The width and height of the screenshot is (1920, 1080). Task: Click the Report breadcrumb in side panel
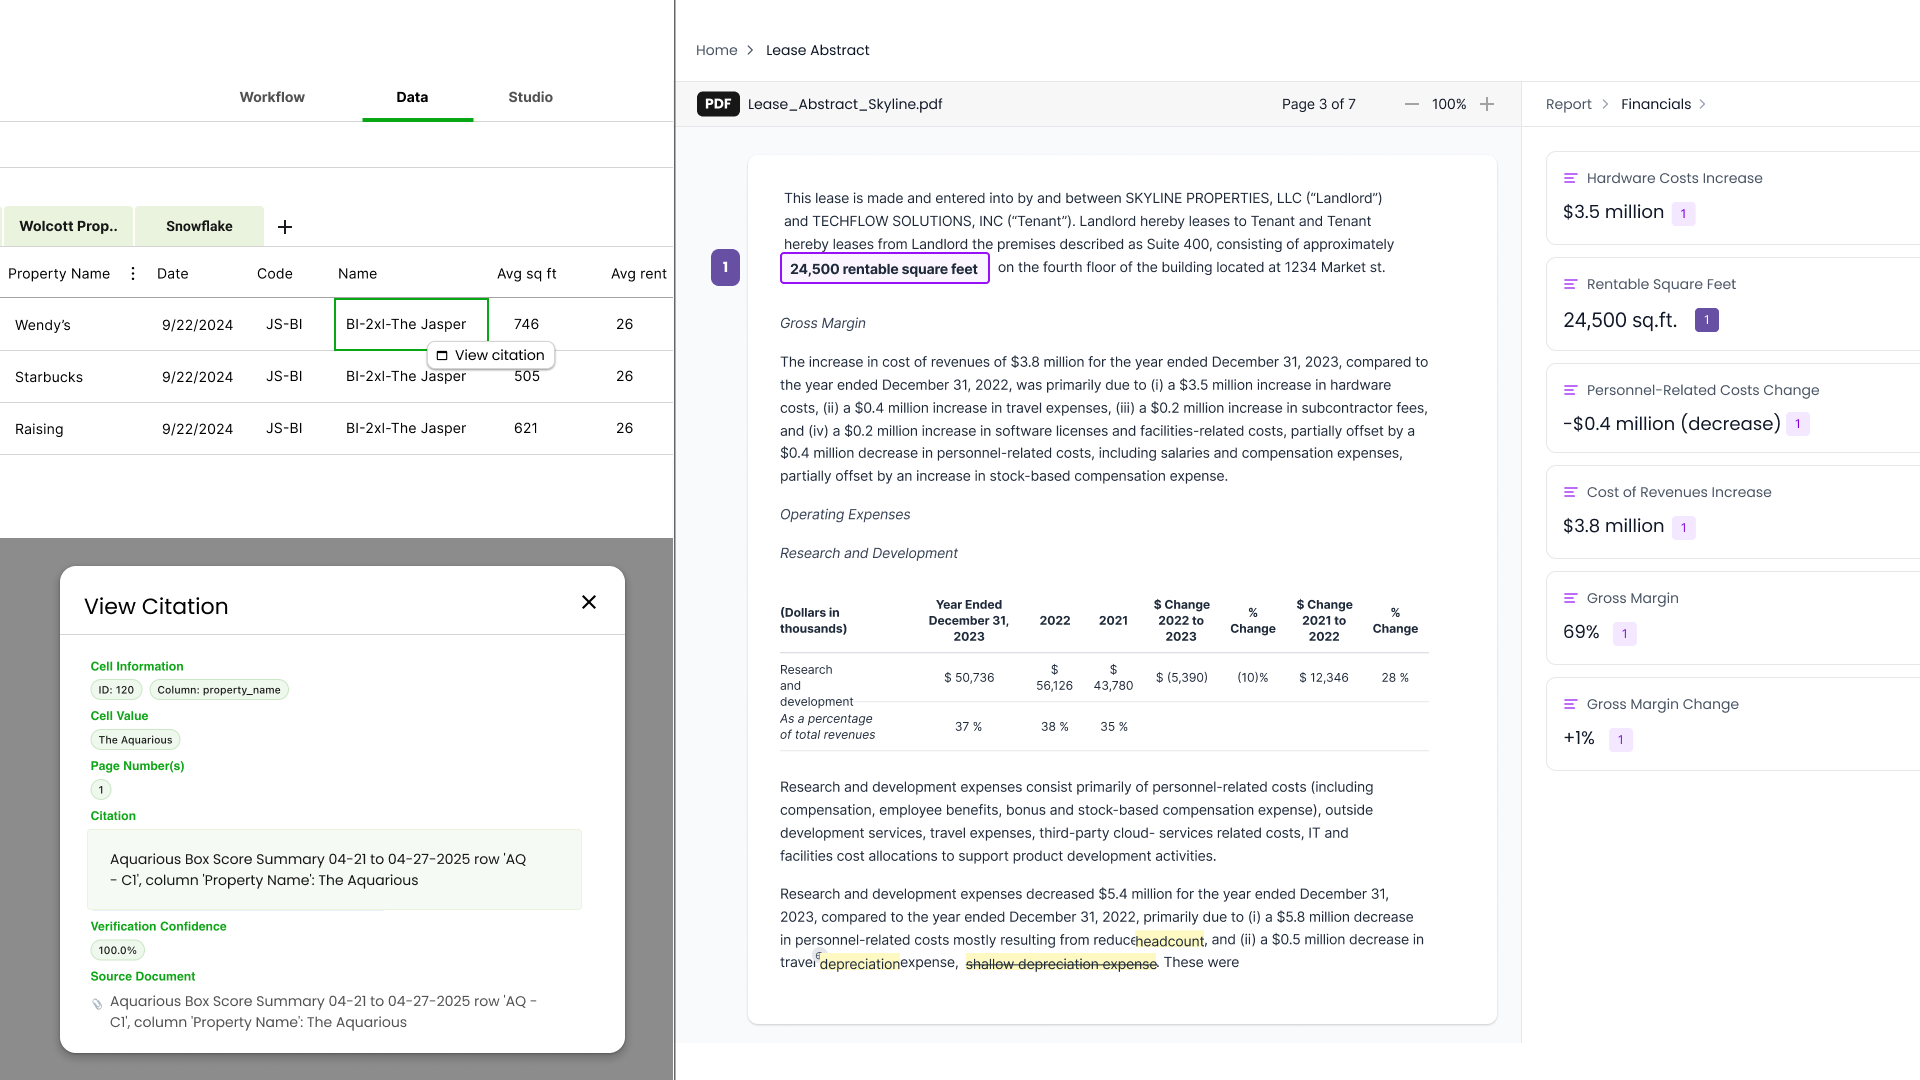pyautogui.click(x=1568, y=104)
